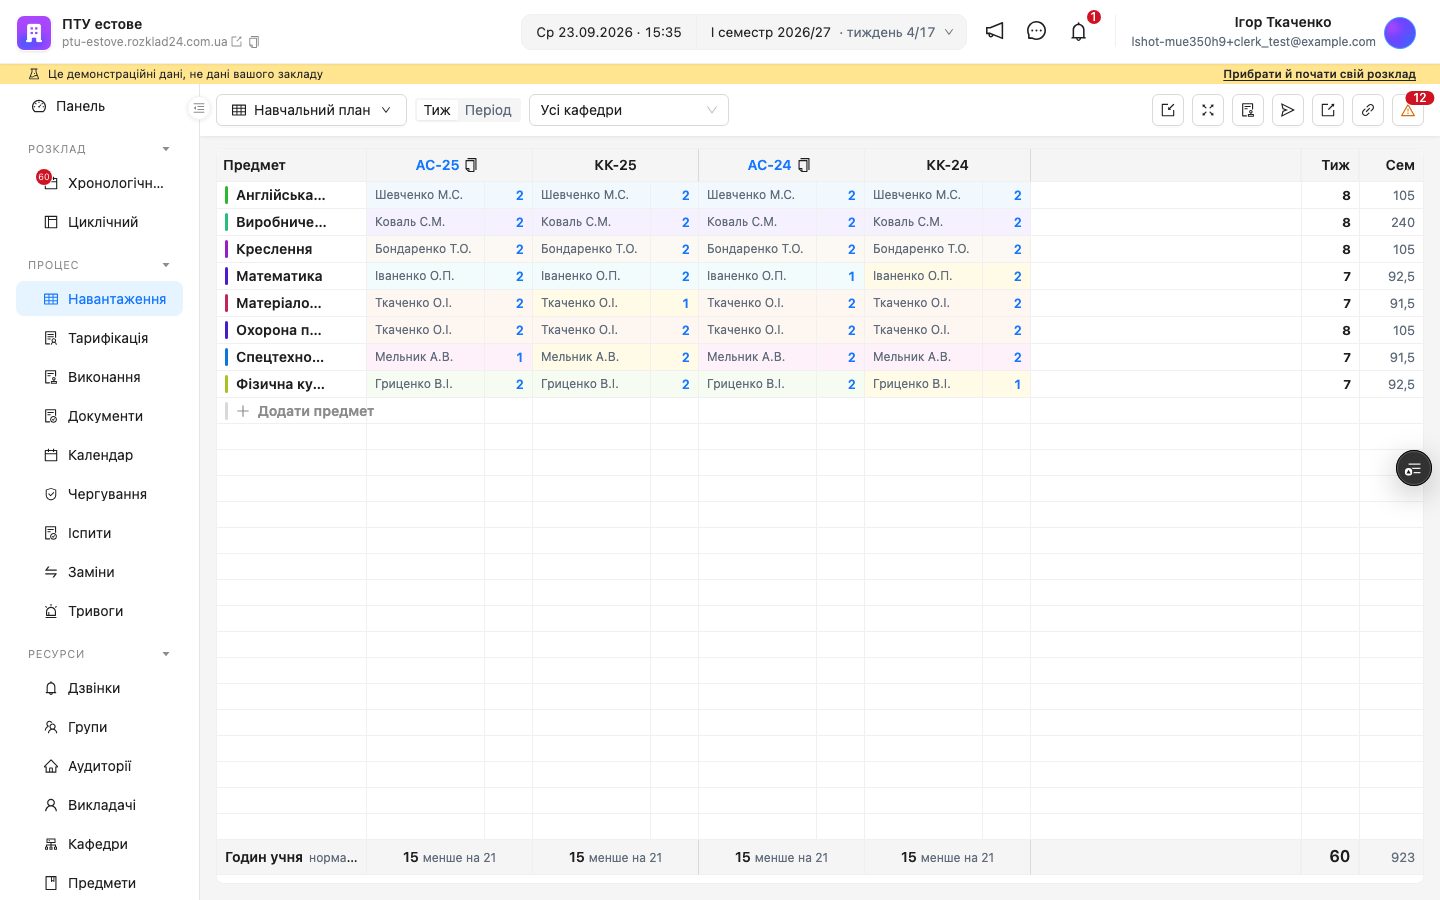Open site link external icon in header

pyautogui.click(x=237, y=42)
